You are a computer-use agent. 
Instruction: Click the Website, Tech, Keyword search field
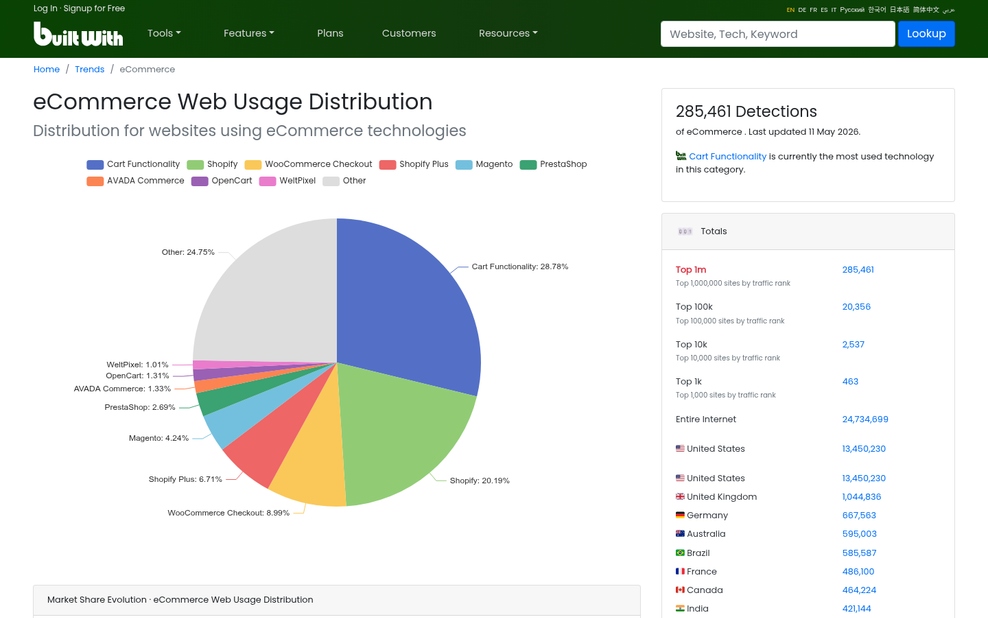[x=778, y=34]
